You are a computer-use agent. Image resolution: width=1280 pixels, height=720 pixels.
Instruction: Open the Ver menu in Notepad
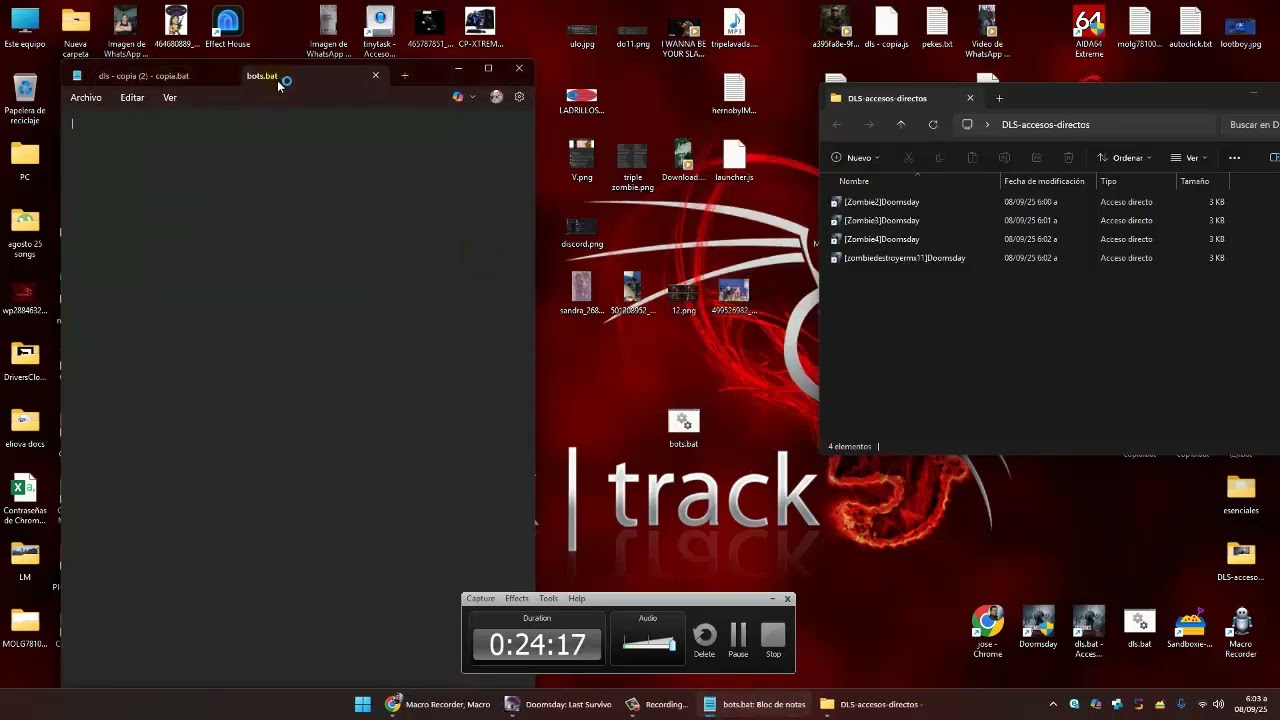click(x=170, y=97)
